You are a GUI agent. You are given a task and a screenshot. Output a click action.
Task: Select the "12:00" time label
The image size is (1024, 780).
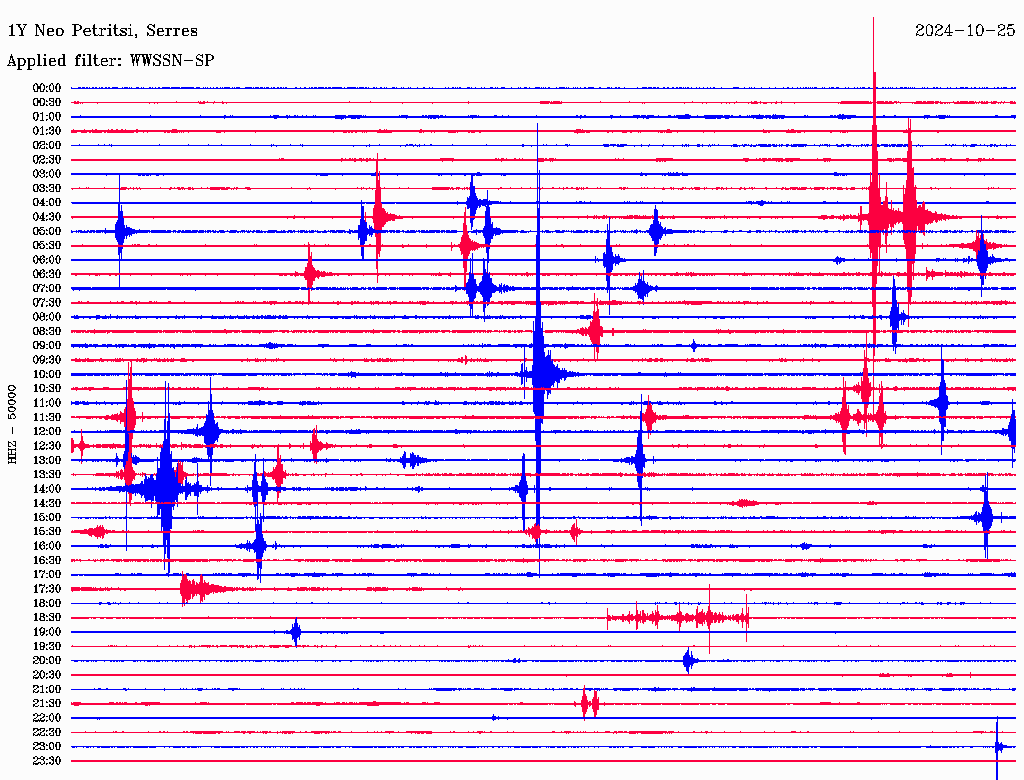46,432
